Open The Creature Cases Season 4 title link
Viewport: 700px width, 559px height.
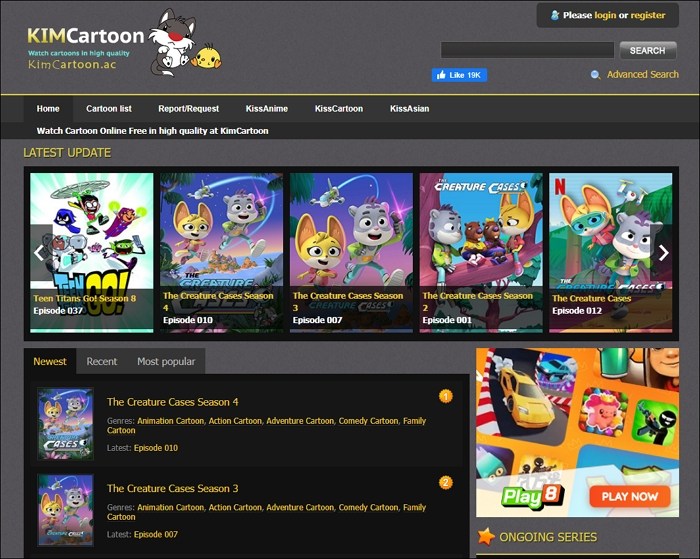[172, 402]
